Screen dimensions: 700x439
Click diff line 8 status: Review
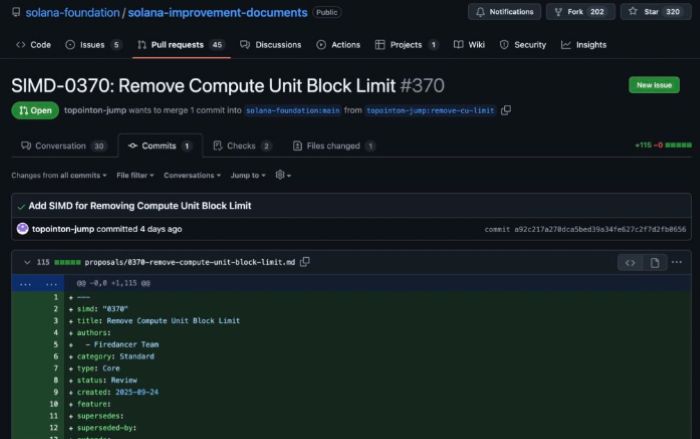point(107,380)
